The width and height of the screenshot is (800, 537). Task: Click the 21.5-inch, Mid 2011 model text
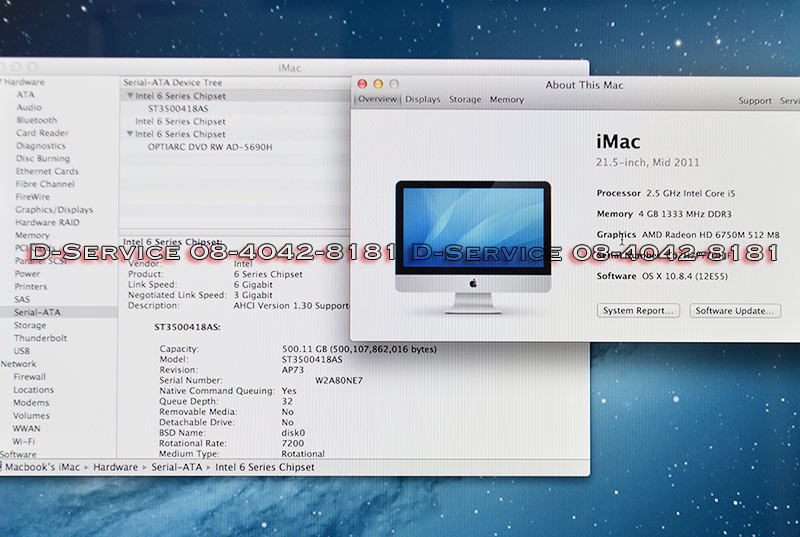point(648,163)
